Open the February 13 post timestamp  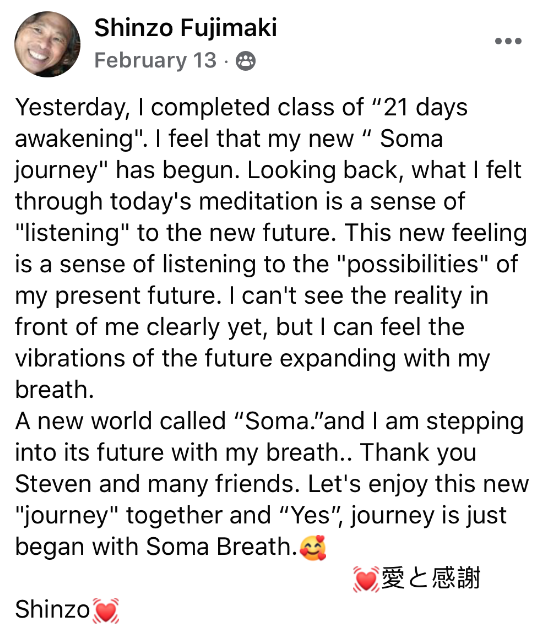155,61
